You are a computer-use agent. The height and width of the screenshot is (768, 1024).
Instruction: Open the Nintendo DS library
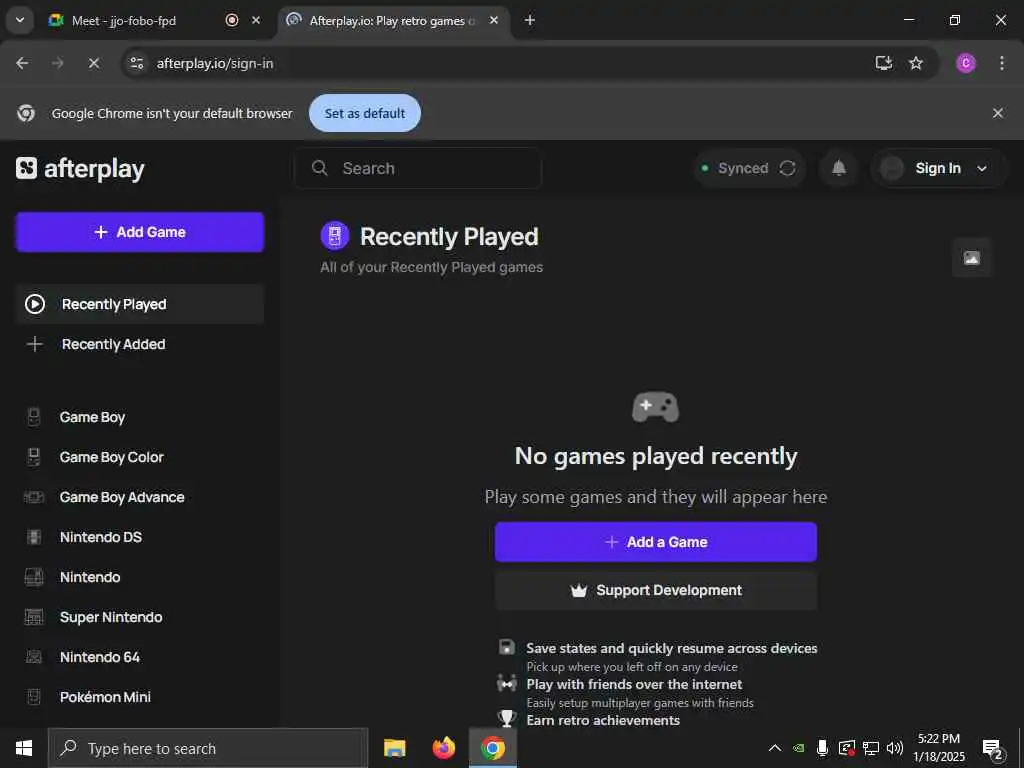[x=140, y=537]
